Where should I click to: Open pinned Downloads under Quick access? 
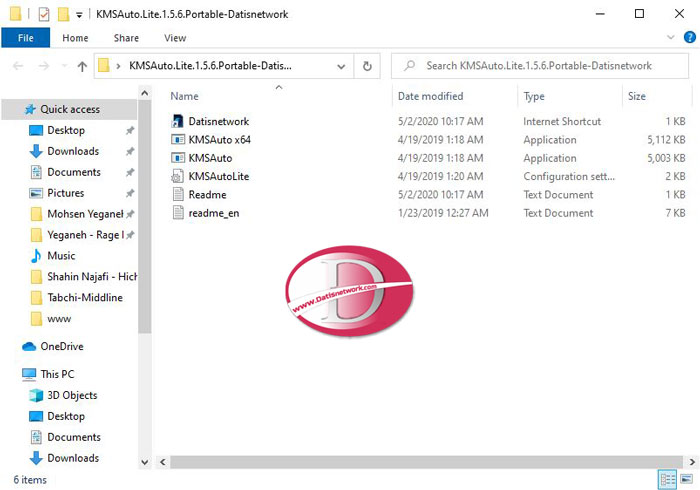coord(73,151)
